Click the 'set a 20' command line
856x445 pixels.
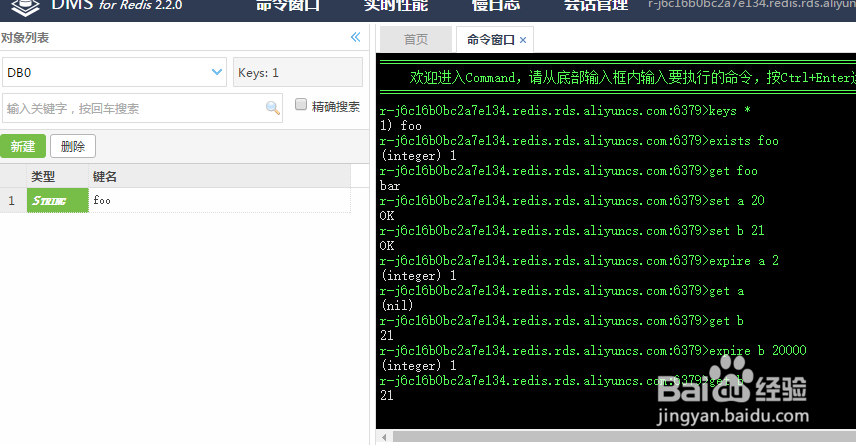(572, 201)
